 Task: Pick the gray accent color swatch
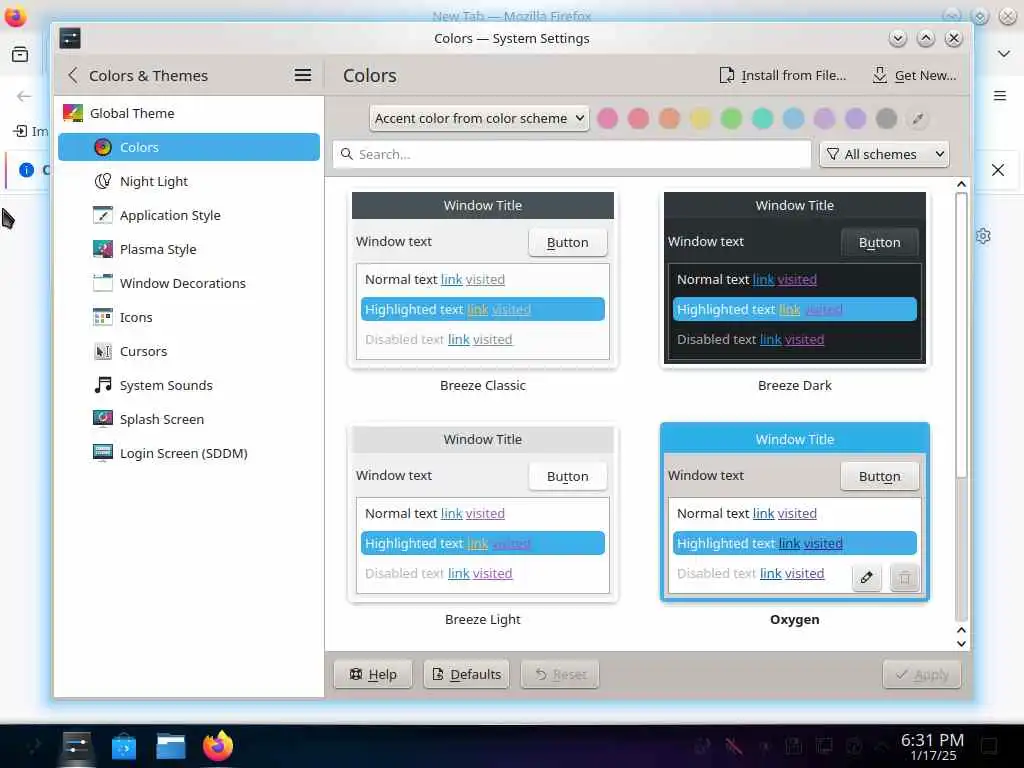click(886, 118)
